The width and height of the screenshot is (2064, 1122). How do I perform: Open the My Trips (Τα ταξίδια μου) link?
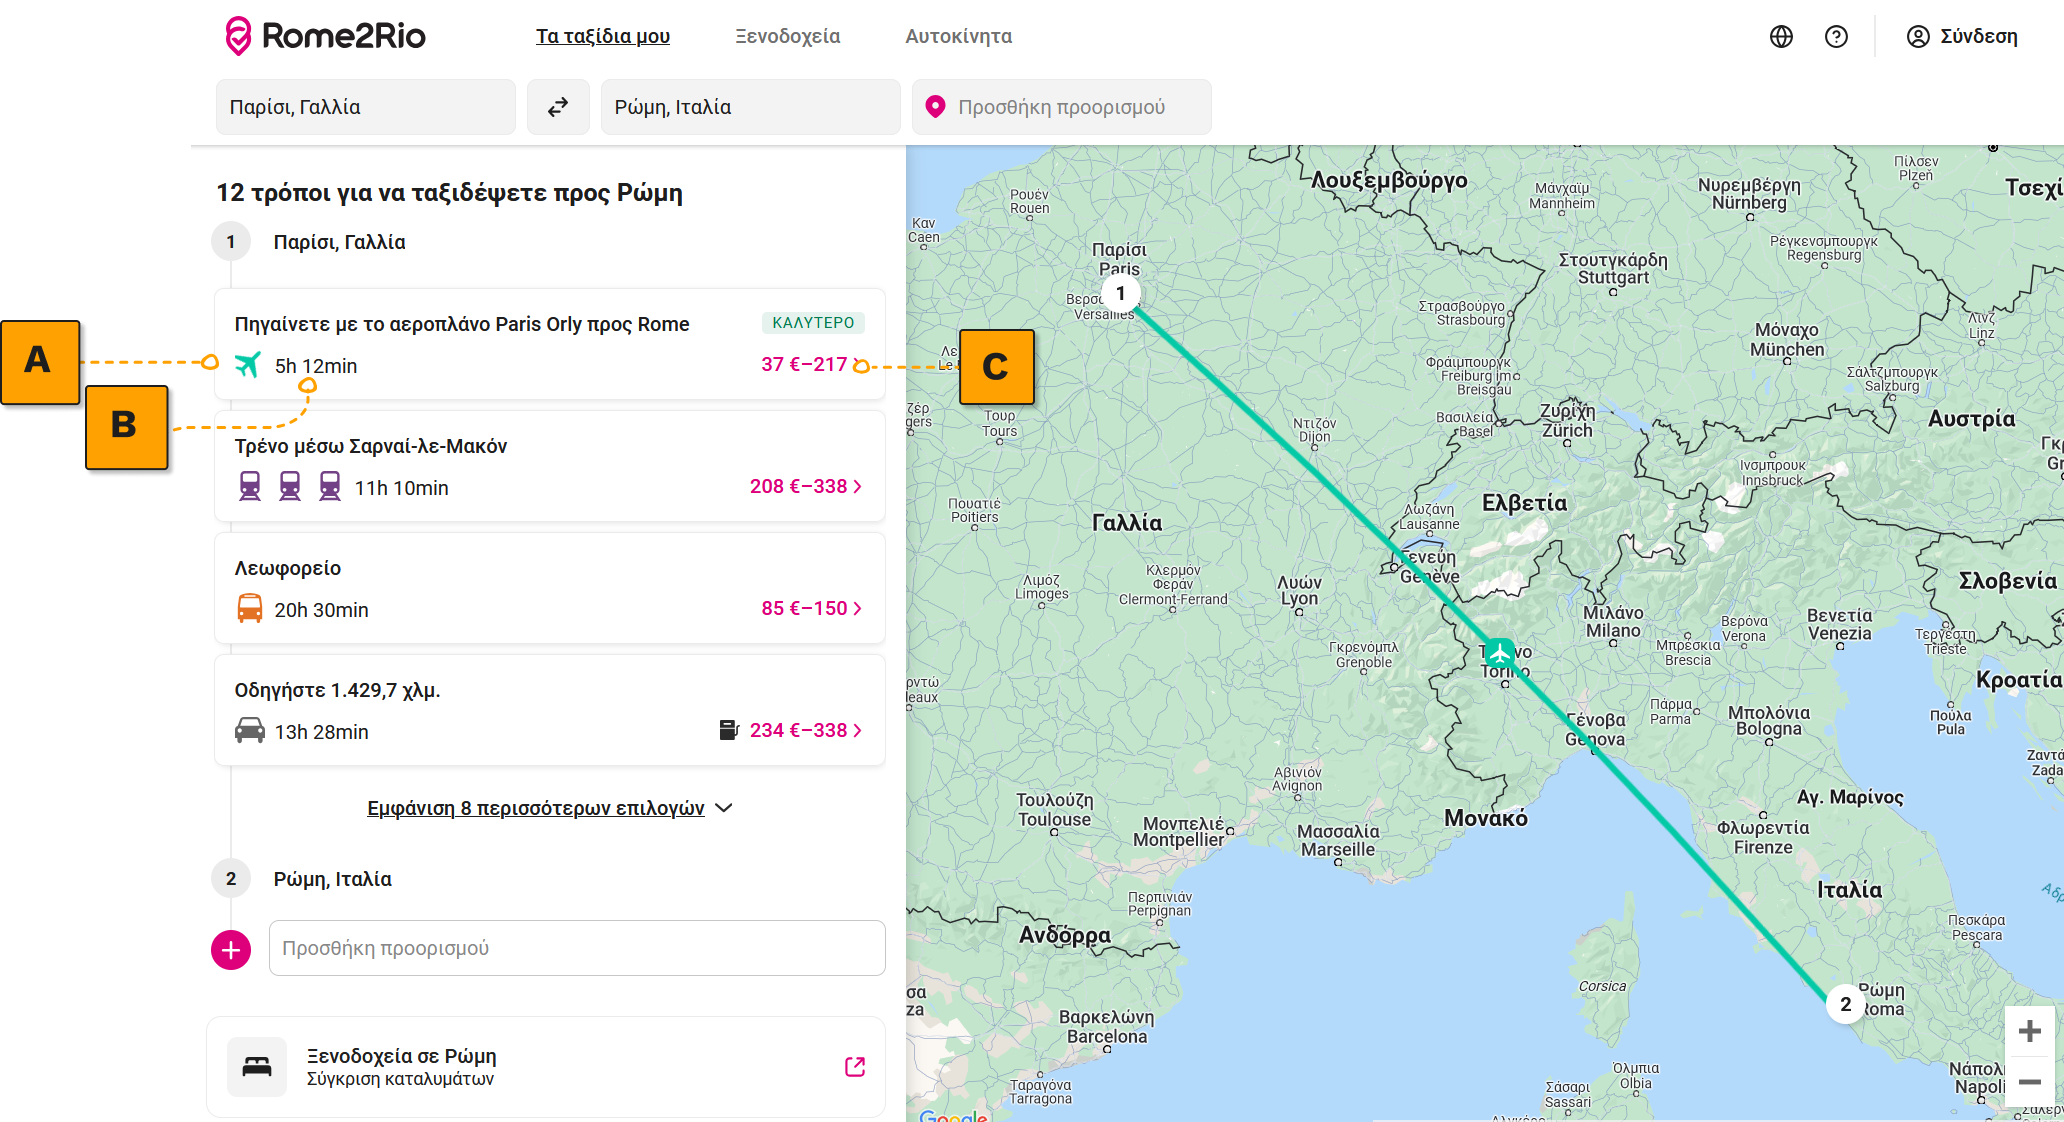[602, 37]
